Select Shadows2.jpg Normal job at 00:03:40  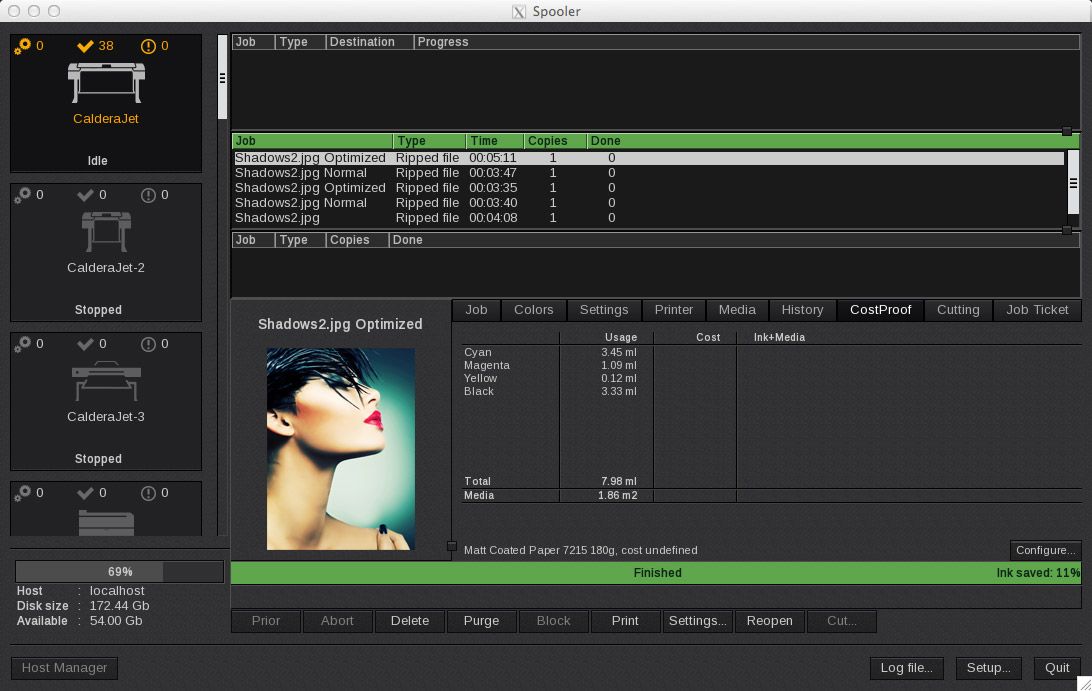point(649,203)
